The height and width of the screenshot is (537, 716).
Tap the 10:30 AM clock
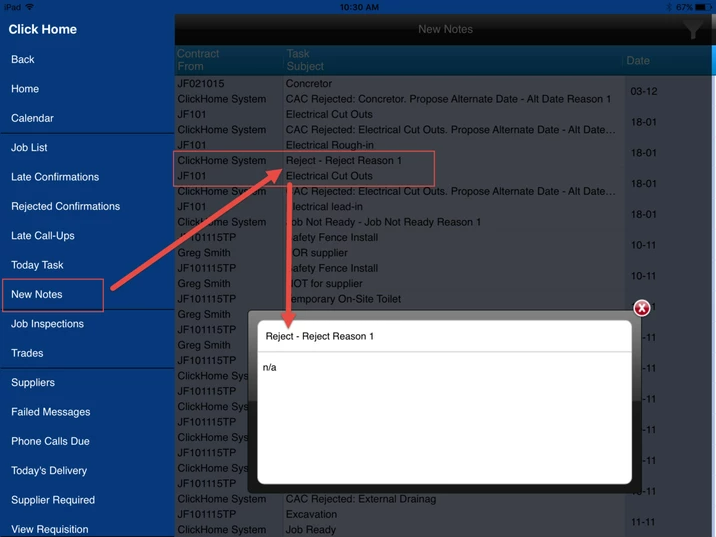[x=359, y=7]
